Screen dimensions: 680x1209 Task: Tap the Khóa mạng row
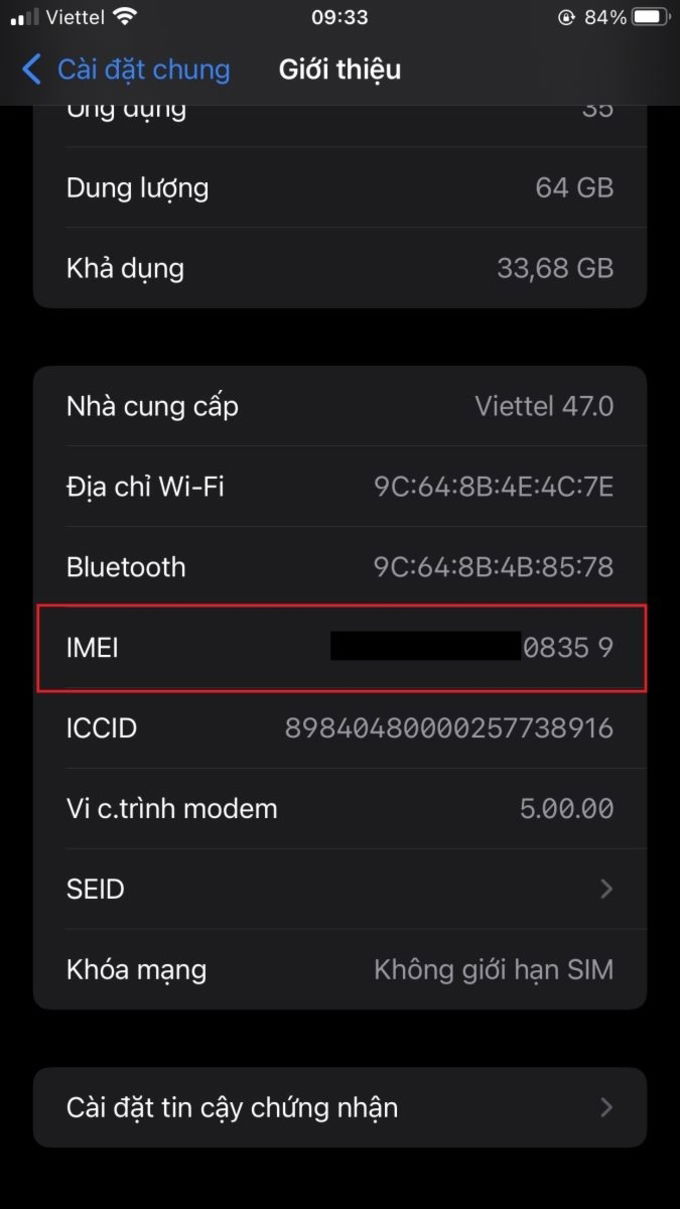(340, 969)
